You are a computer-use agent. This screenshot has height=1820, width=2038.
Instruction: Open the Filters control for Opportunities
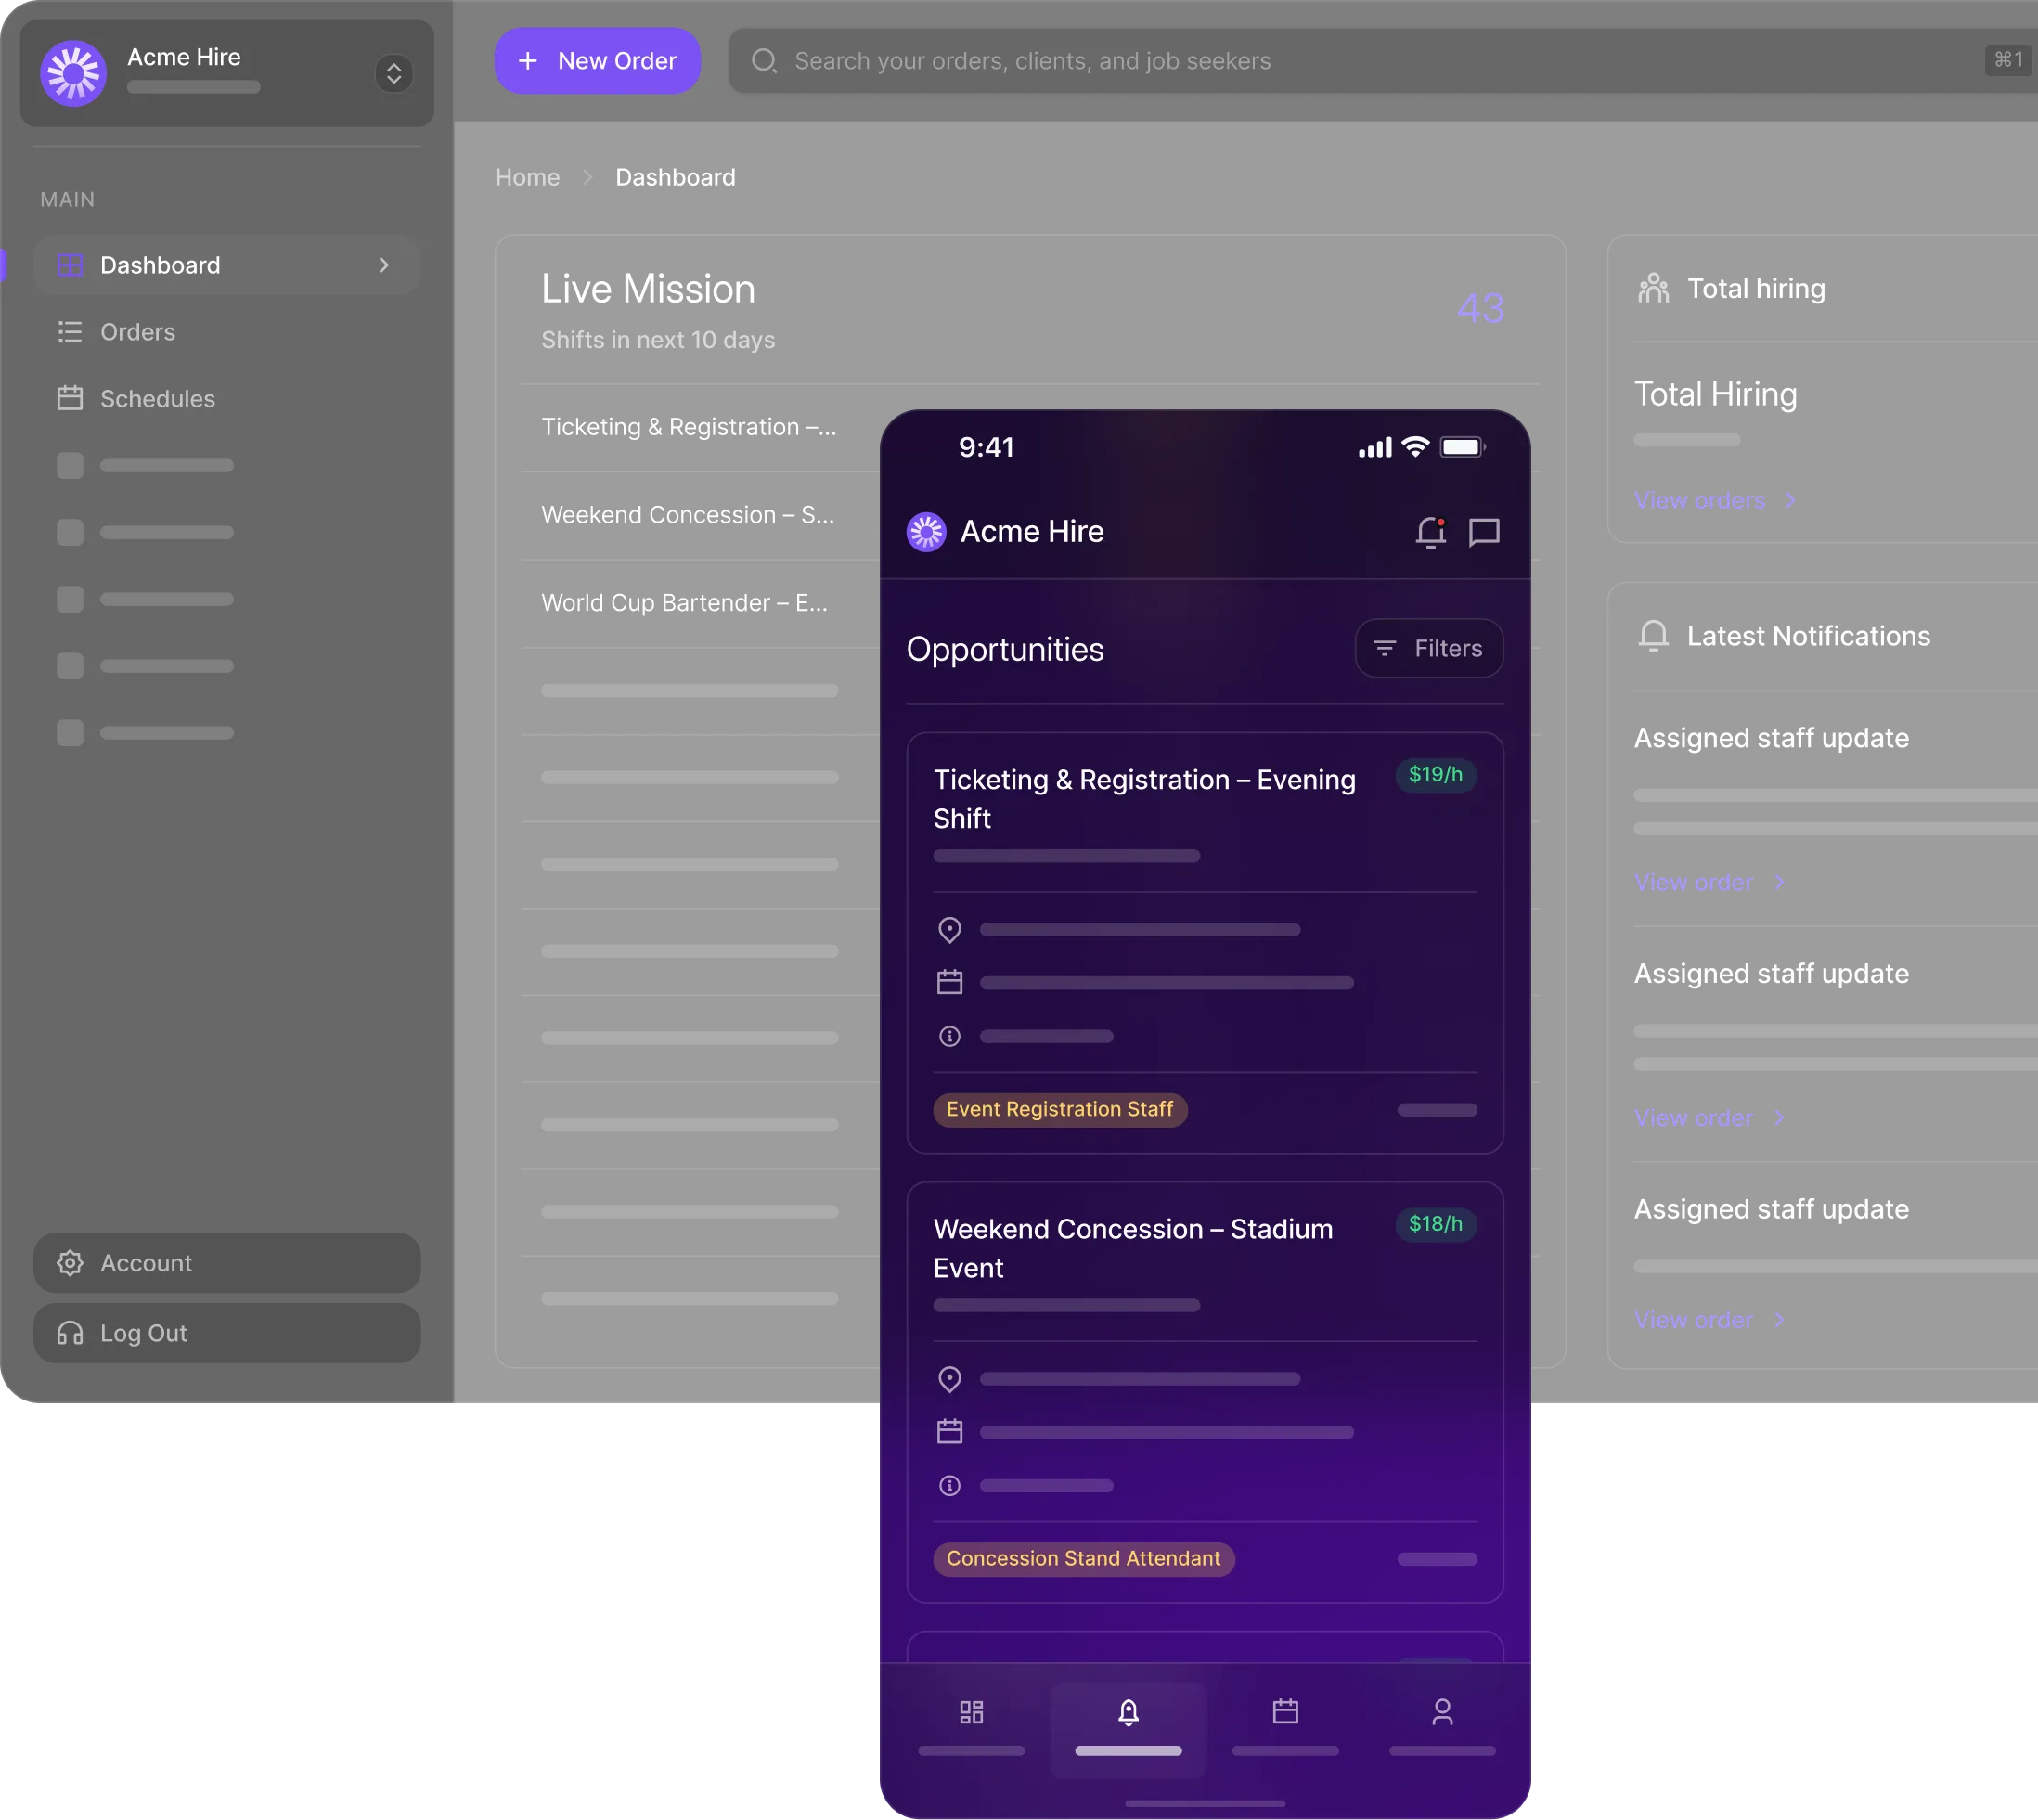click(1428, 648)
